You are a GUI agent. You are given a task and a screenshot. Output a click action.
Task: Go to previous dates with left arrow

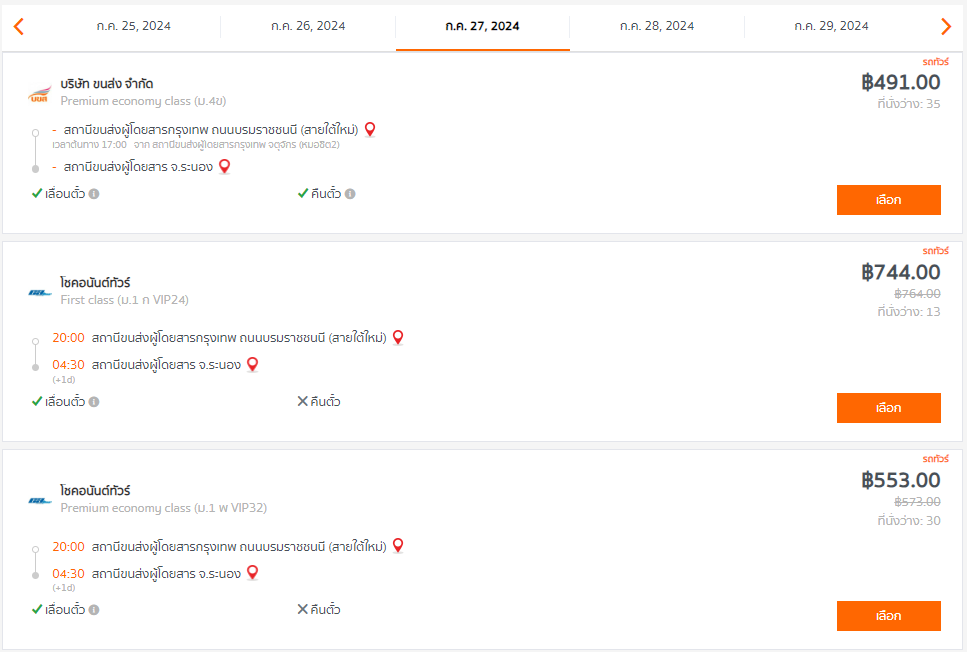click(19, 27)
